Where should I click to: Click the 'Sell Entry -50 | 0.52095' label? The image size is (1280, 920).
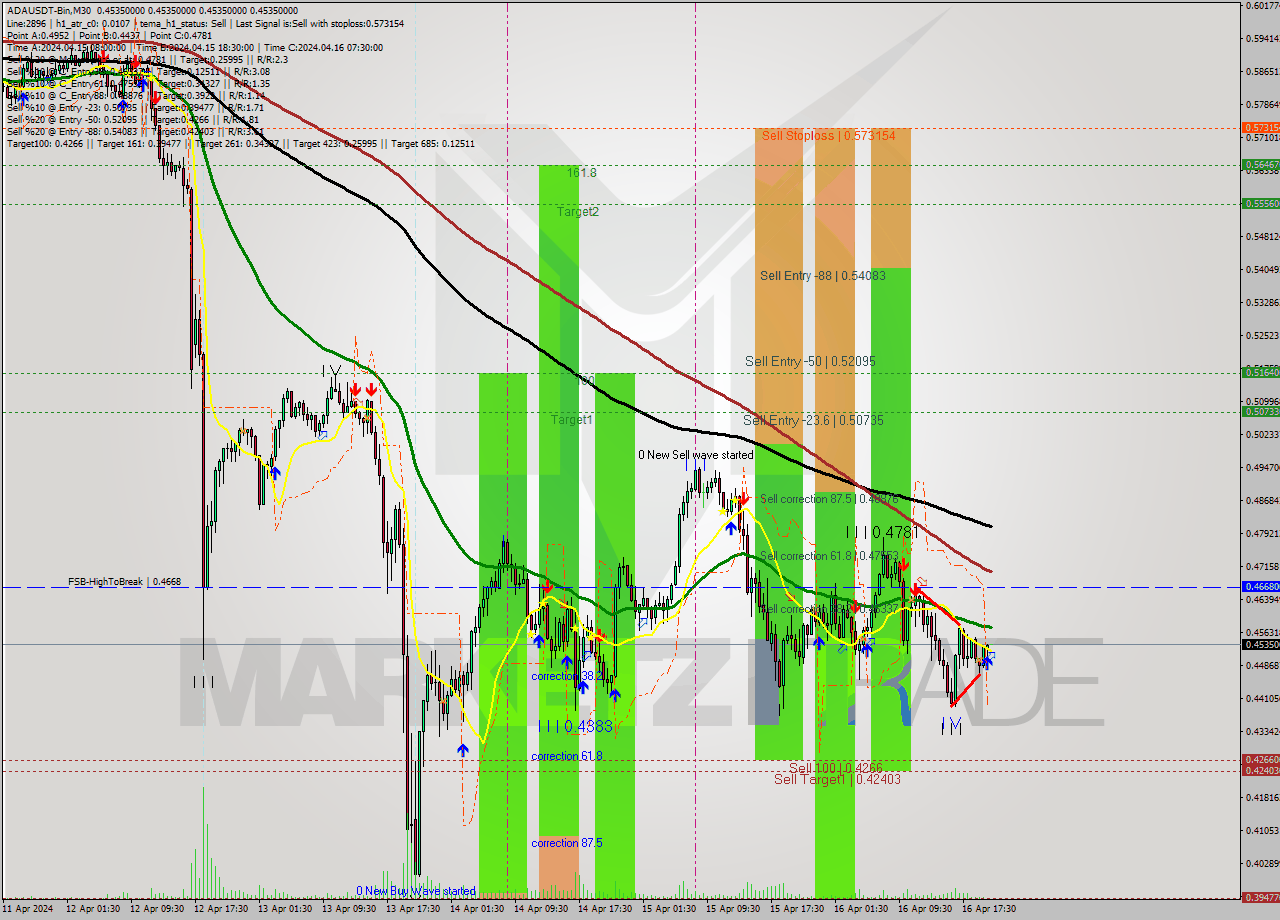point(810,361)
